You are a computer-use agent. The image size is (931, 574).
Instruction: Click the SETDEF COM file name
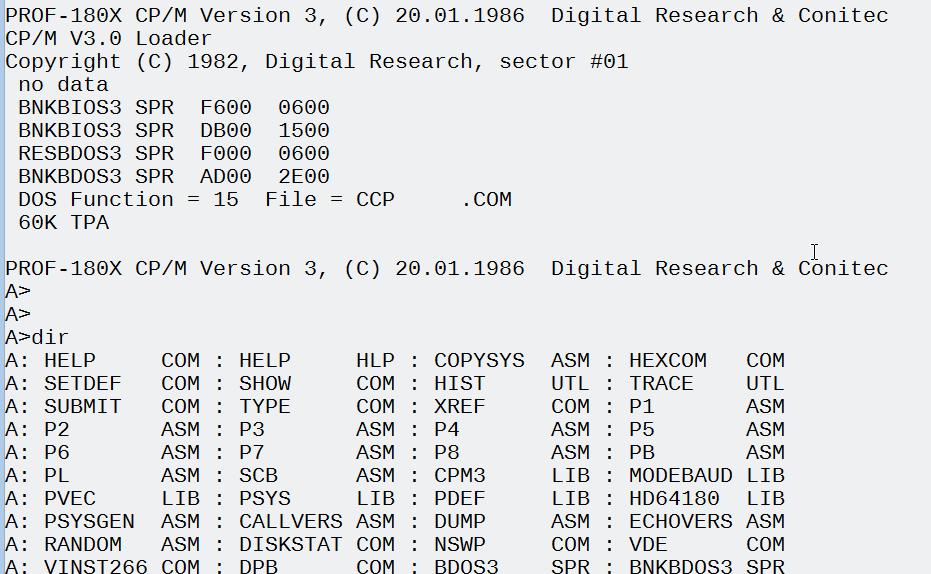(121, 384)
